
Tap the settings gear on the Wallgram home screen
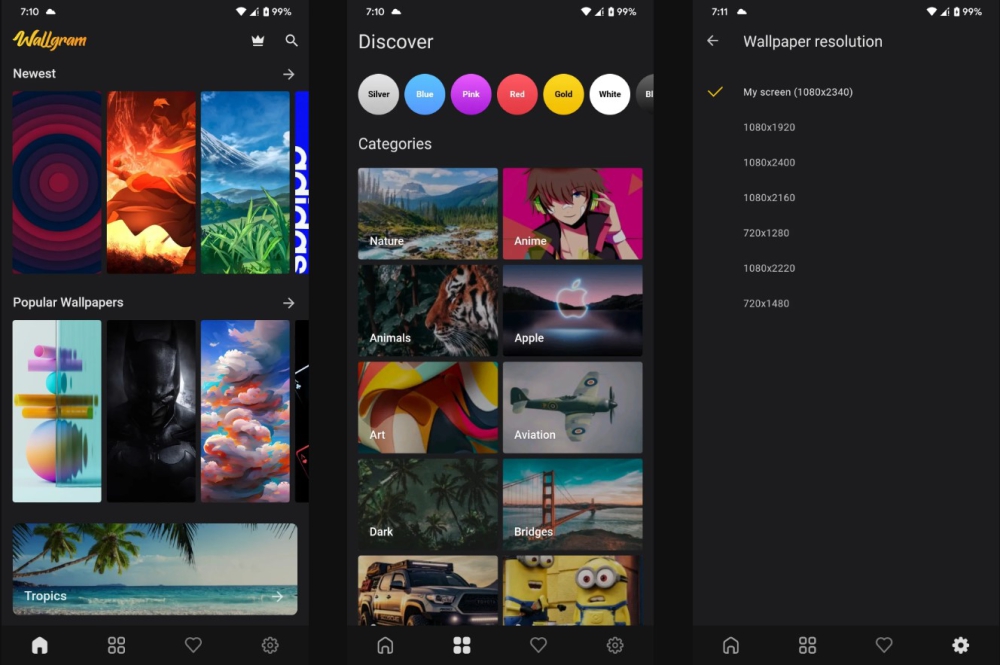[x=270, y=645]
